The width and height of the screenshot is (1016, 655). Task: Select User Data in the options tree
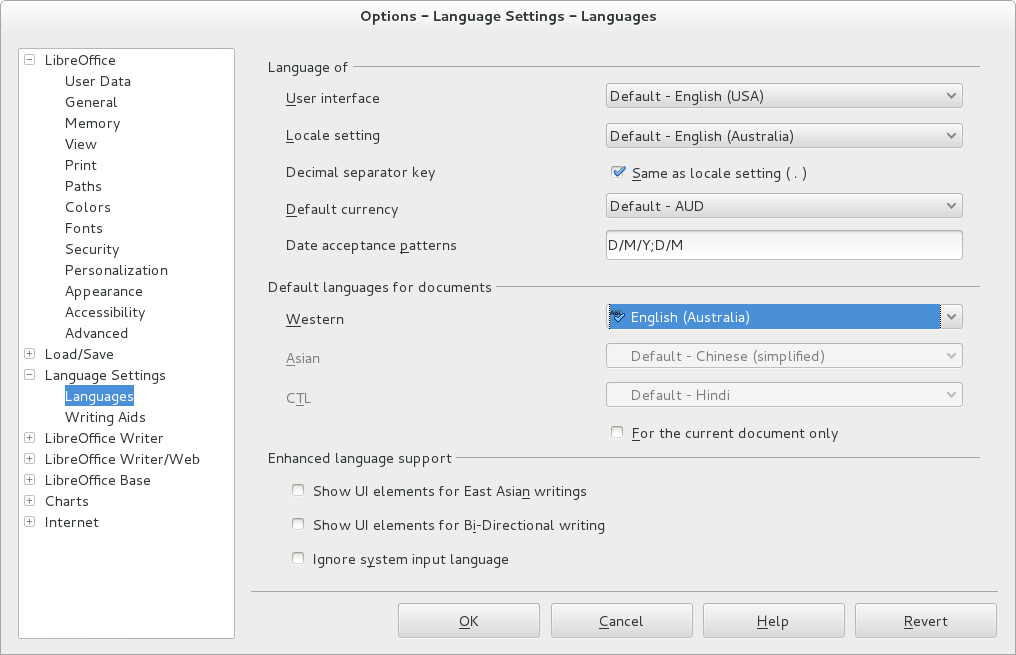(x=98, y=81)
